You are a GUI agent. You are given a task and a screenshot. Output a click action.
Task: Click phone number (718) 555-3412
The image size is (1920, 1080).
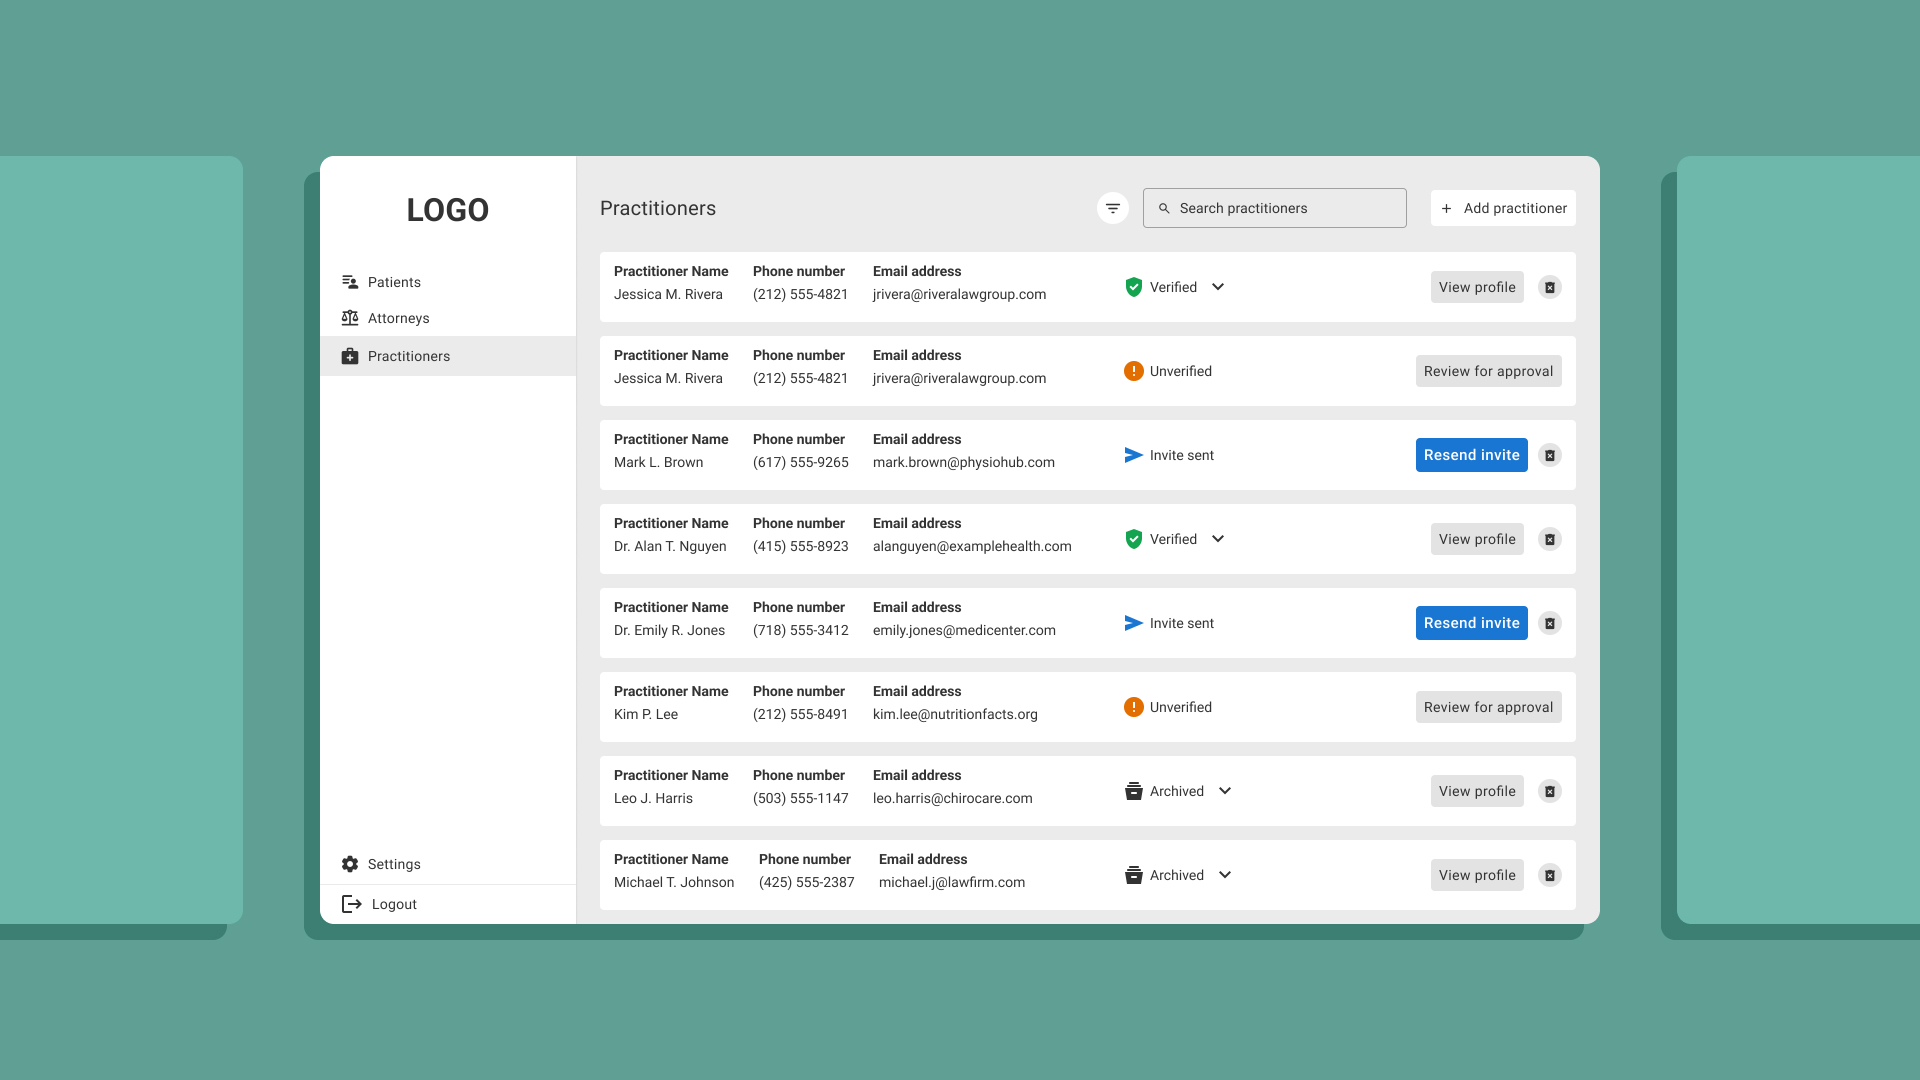800,630
